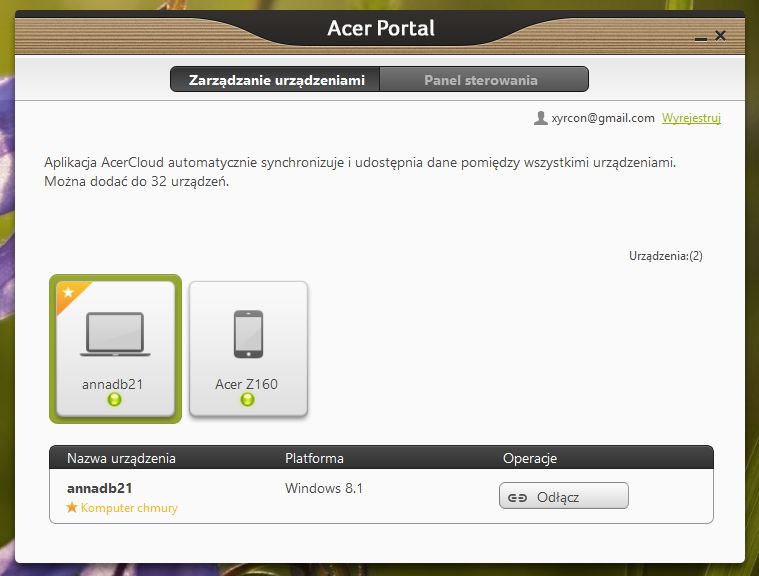The image size is (759, 576).
Task: Click the chain link icon on Odłącz
Action: coord(517,498)
